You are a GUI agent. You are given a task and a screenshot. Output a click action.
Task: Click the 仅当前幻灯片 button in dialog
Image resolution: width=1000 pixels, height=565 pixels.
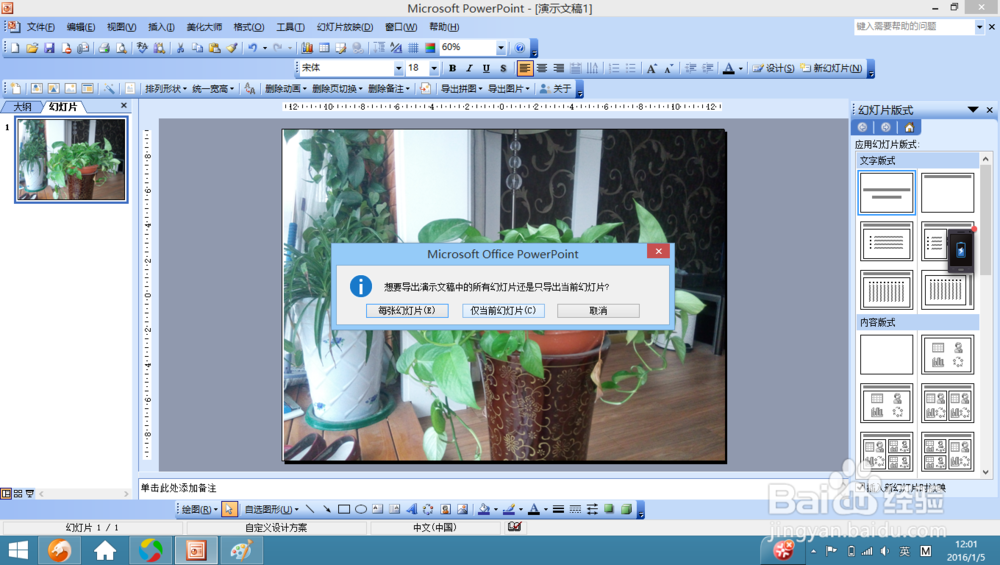[503, 311]
